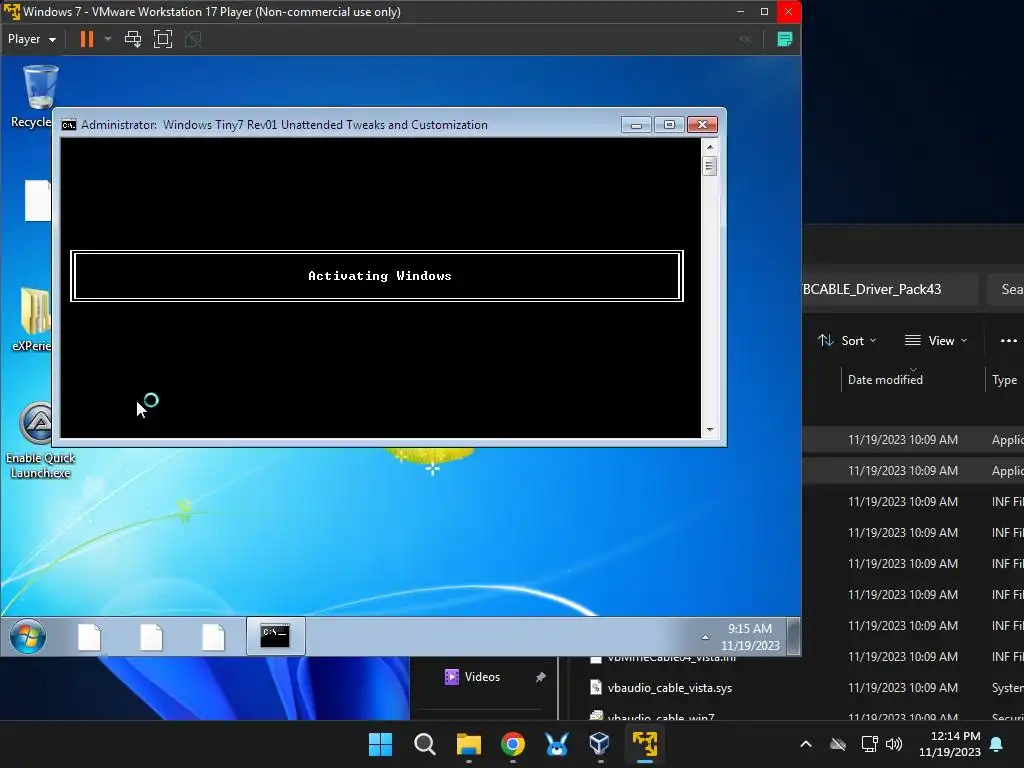This screenshot has width=1024, height=768.
Task: Click the up arrow of the console scrollbar
Action: tap(710, 147)
